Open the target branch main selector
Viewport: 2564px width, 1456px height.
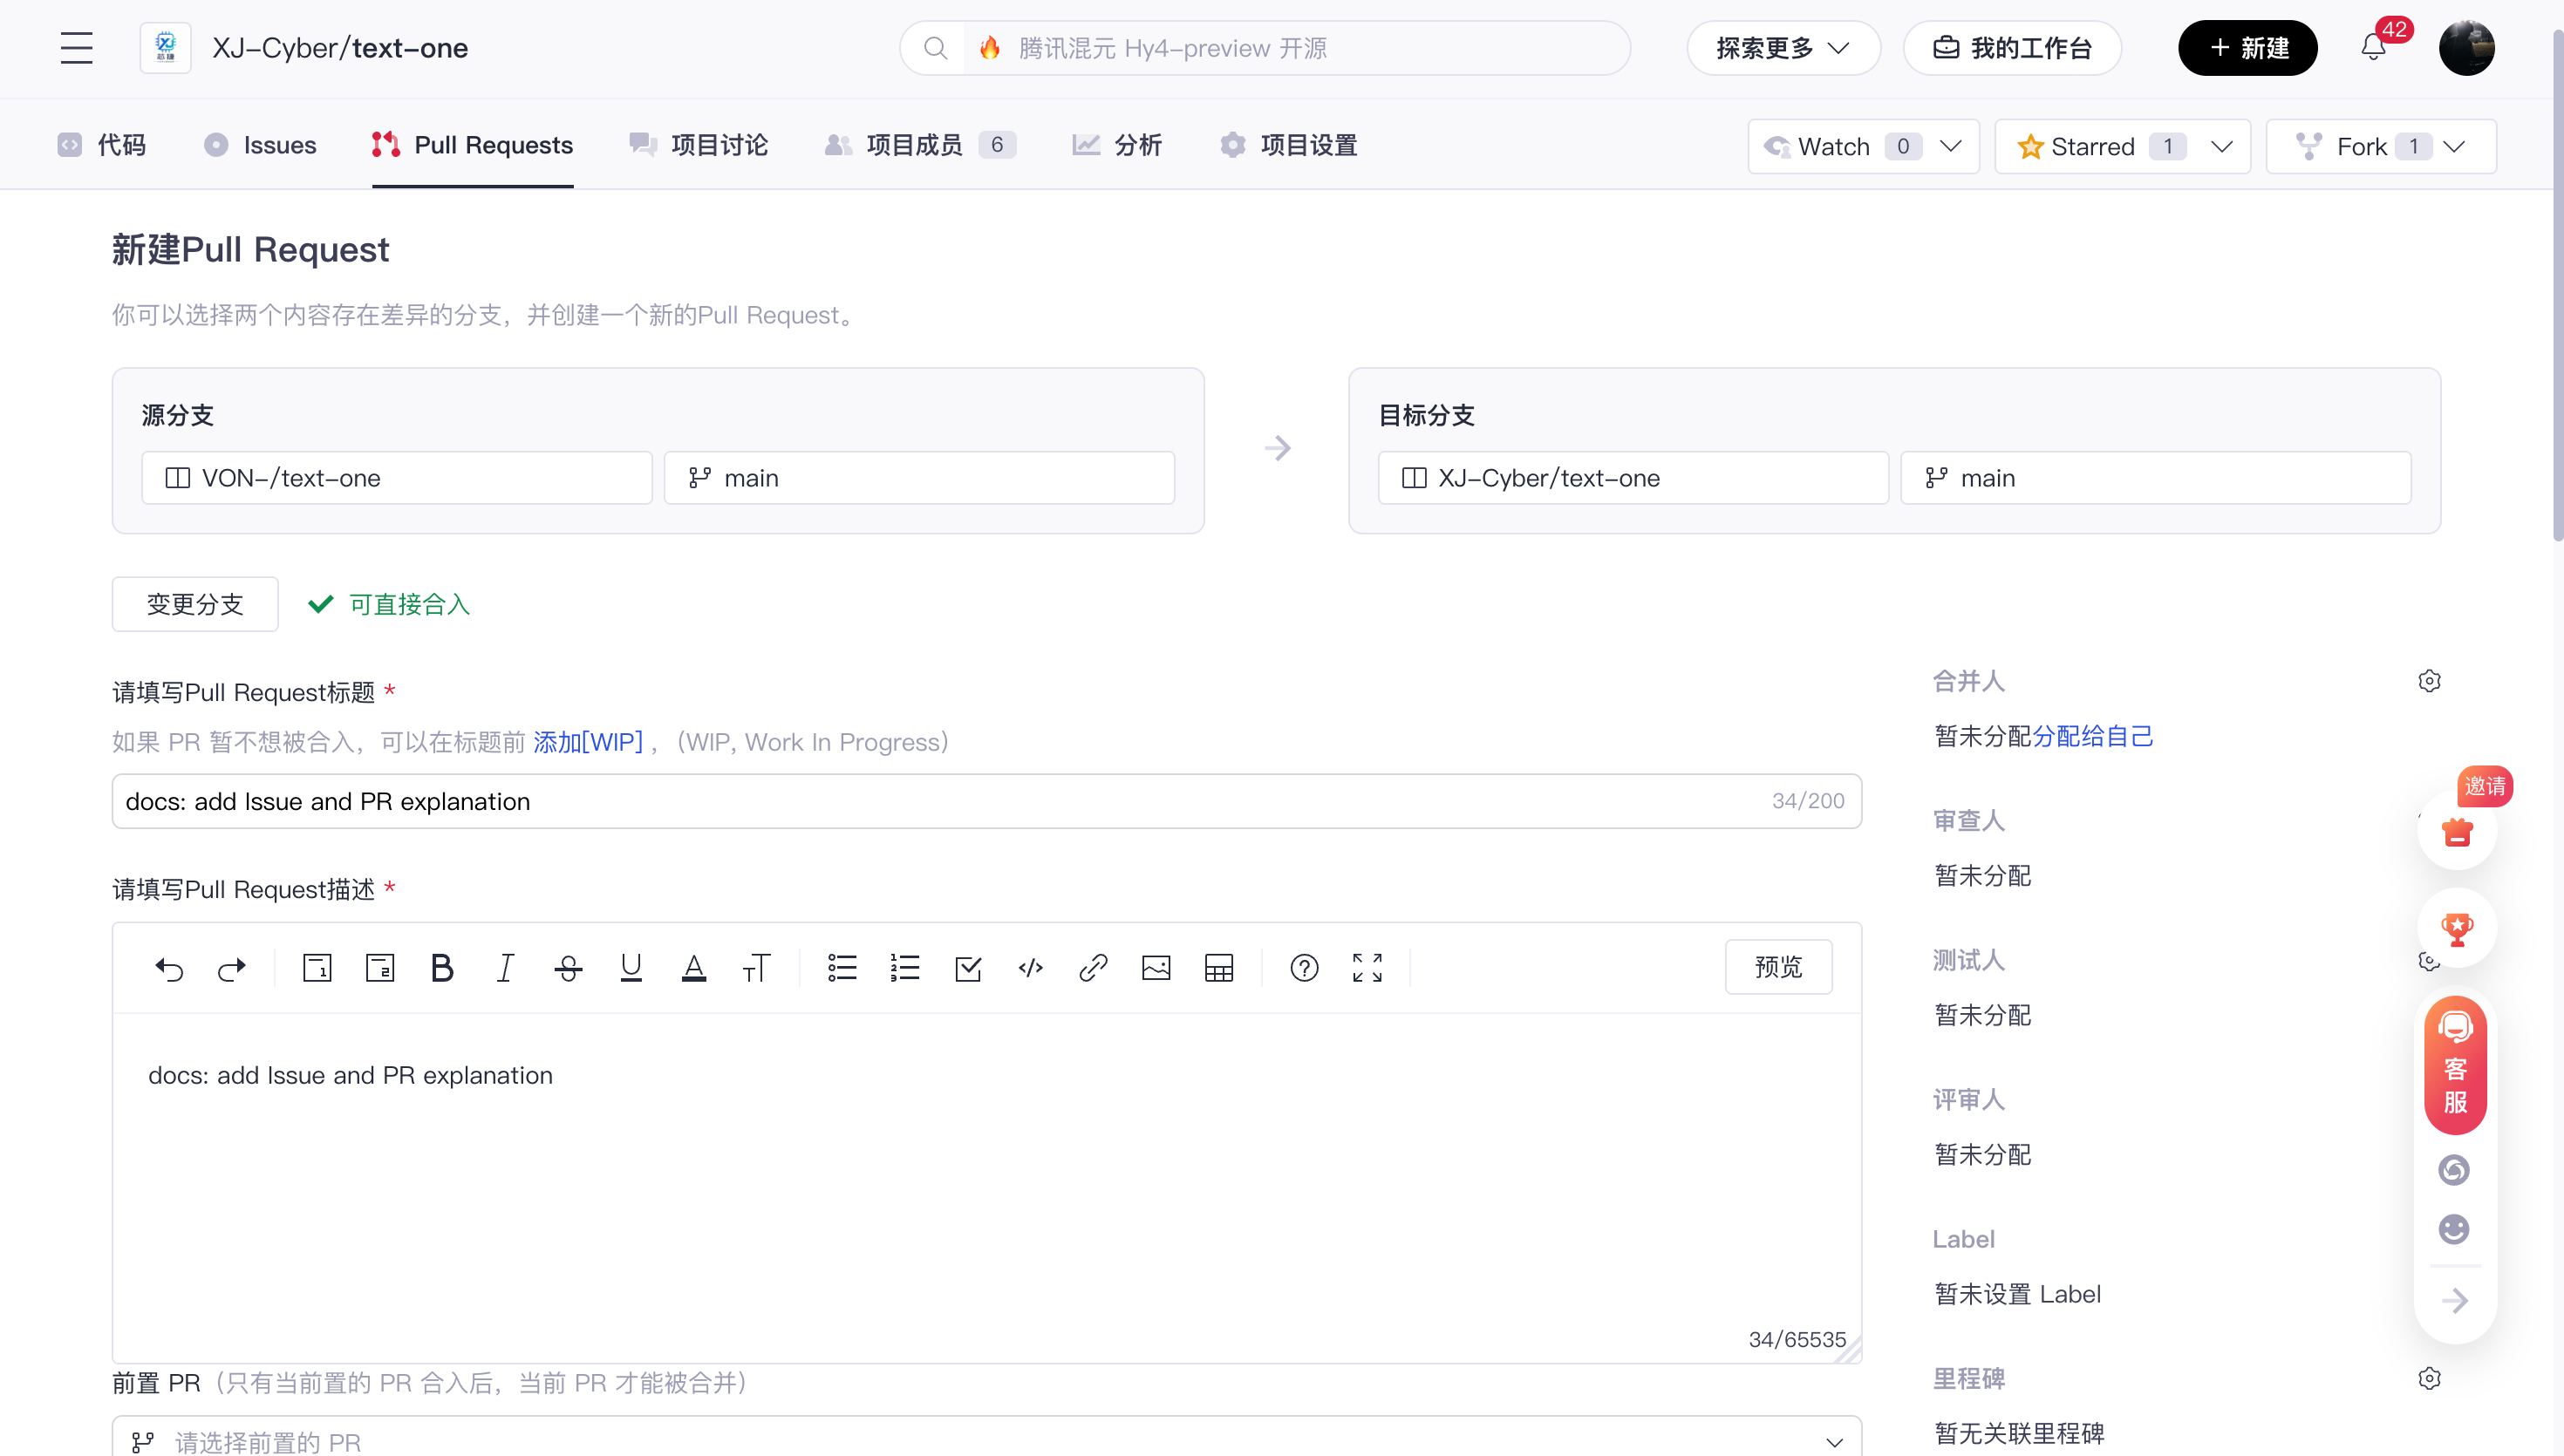click(2156, 478)
